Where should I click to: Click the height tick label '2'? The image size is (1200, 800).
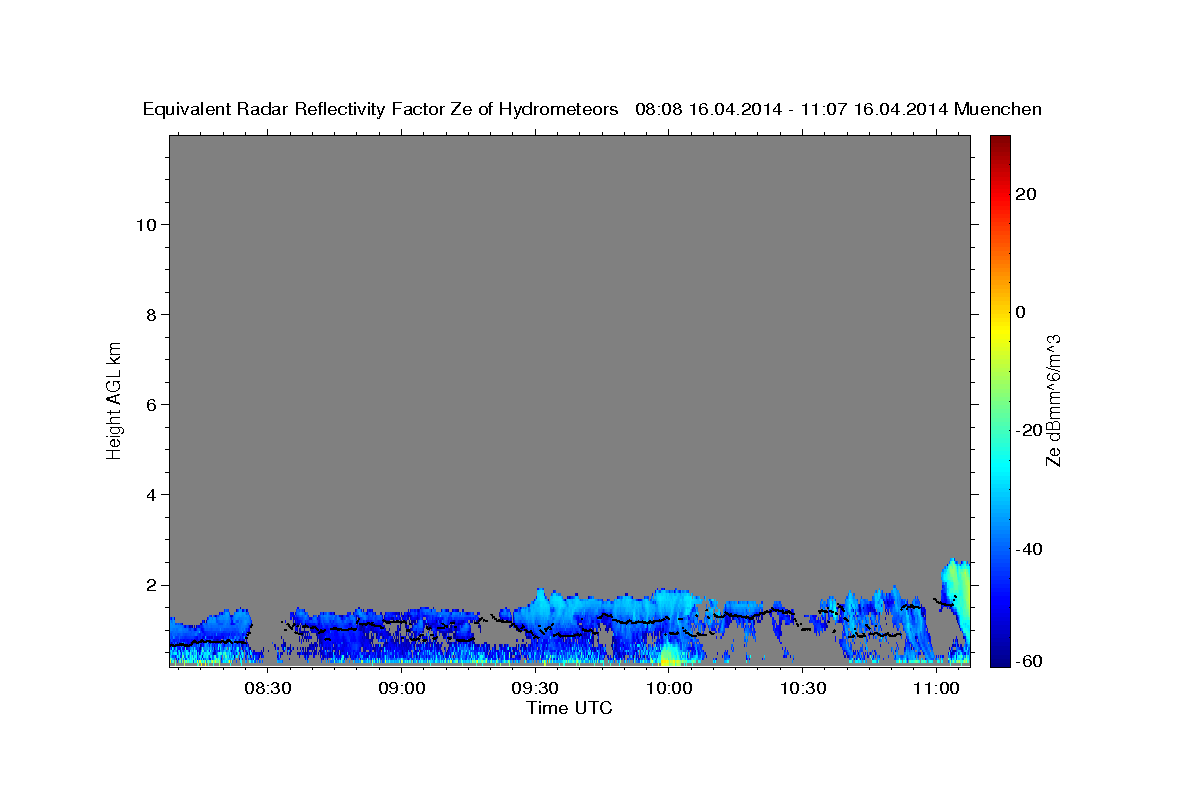(x=150, y=584)
